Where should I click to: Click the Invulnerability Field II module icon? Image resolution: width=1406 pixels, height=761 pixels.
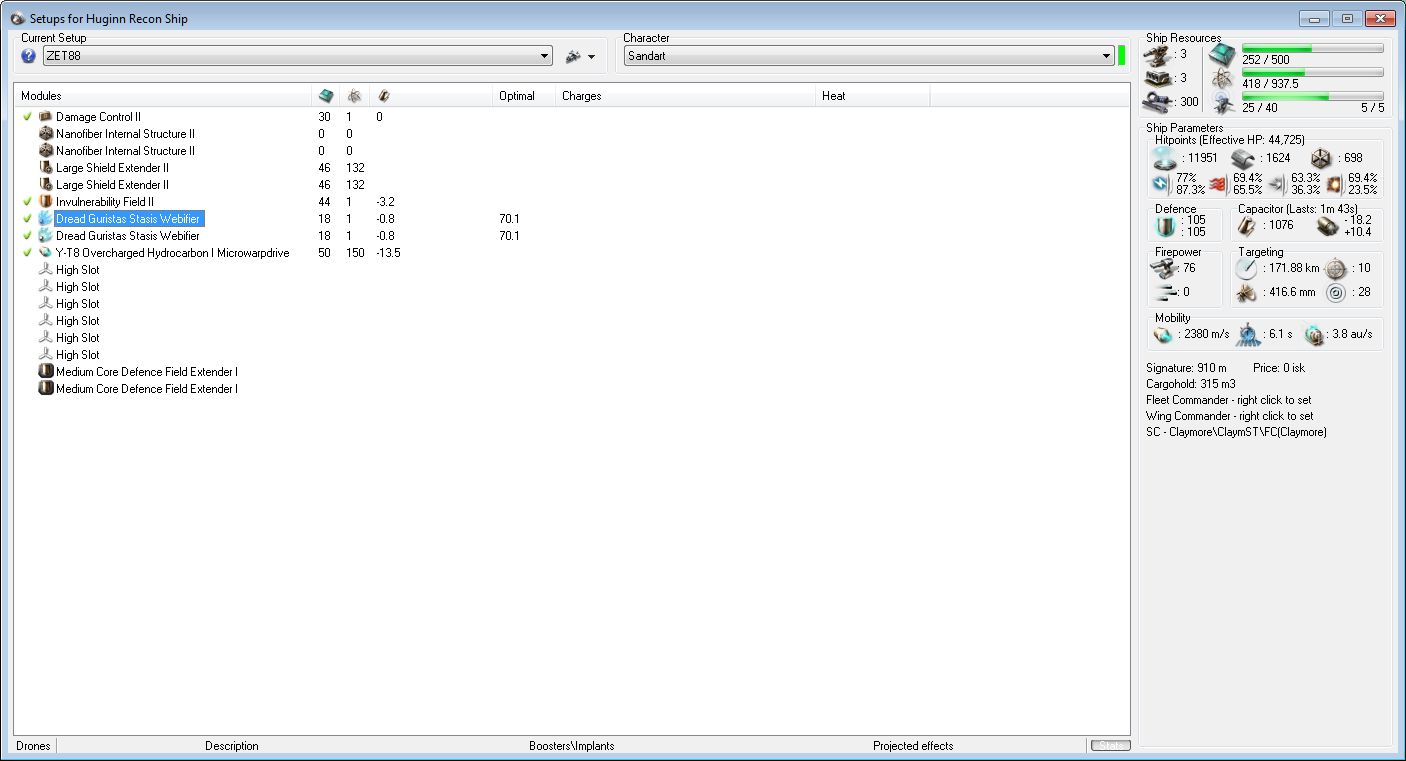[45, 202]
